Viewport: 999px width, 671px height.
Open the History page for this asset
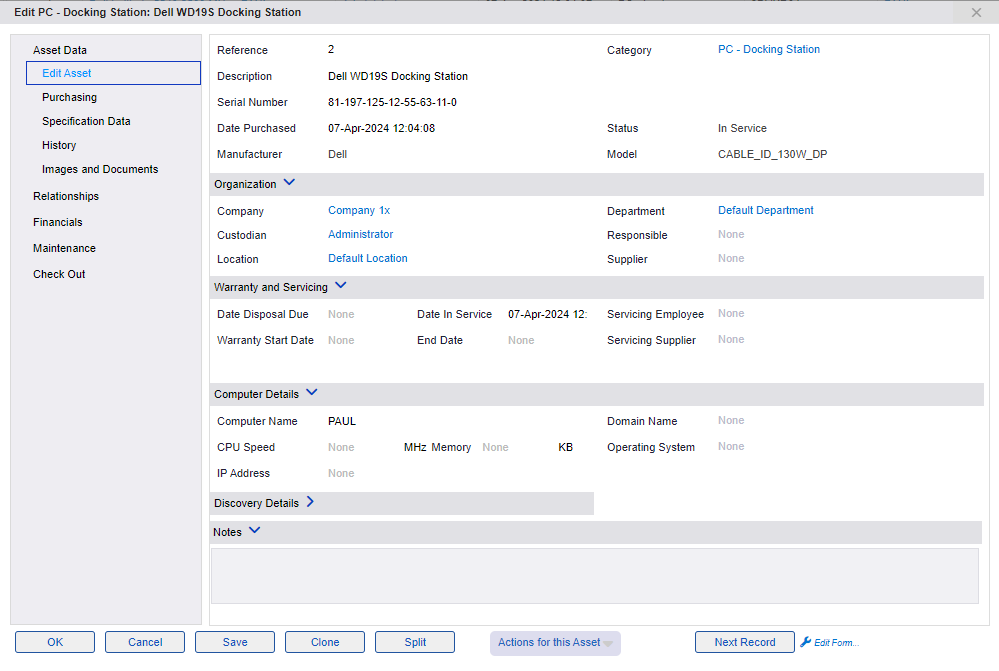(59, 145)
